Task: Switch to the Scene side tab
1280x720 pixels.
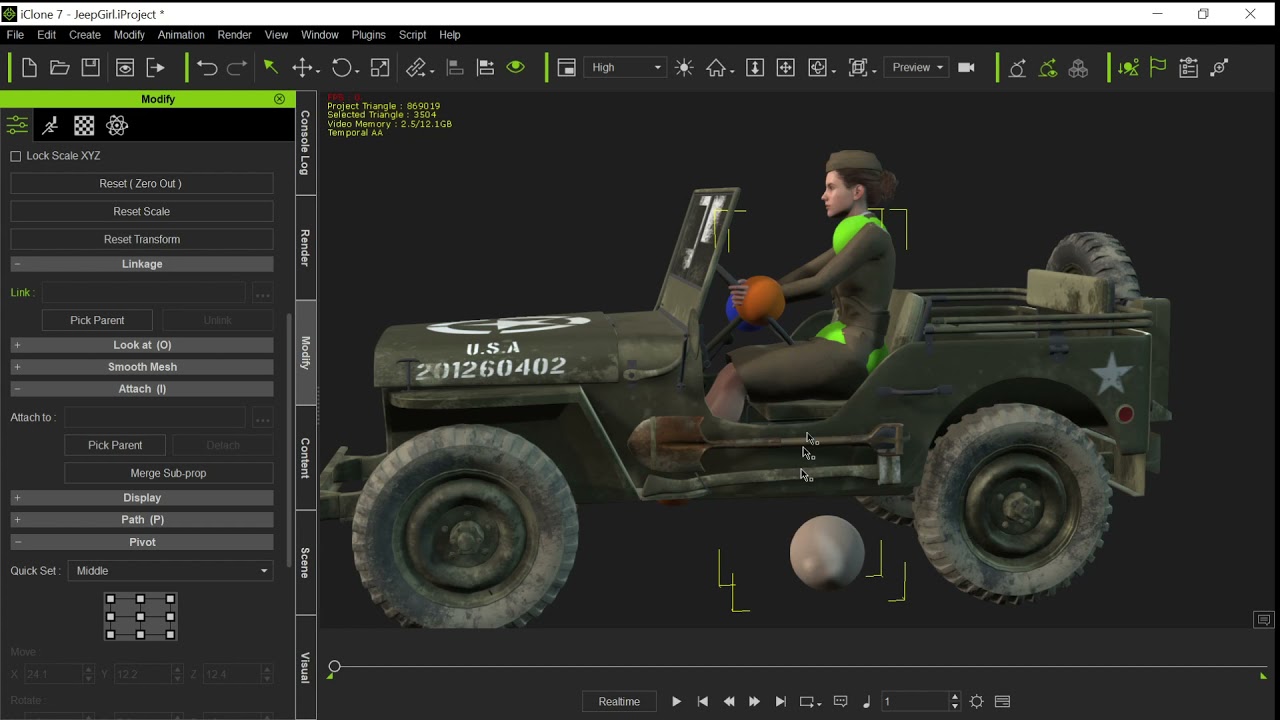Action: click(x=306, y=563)
